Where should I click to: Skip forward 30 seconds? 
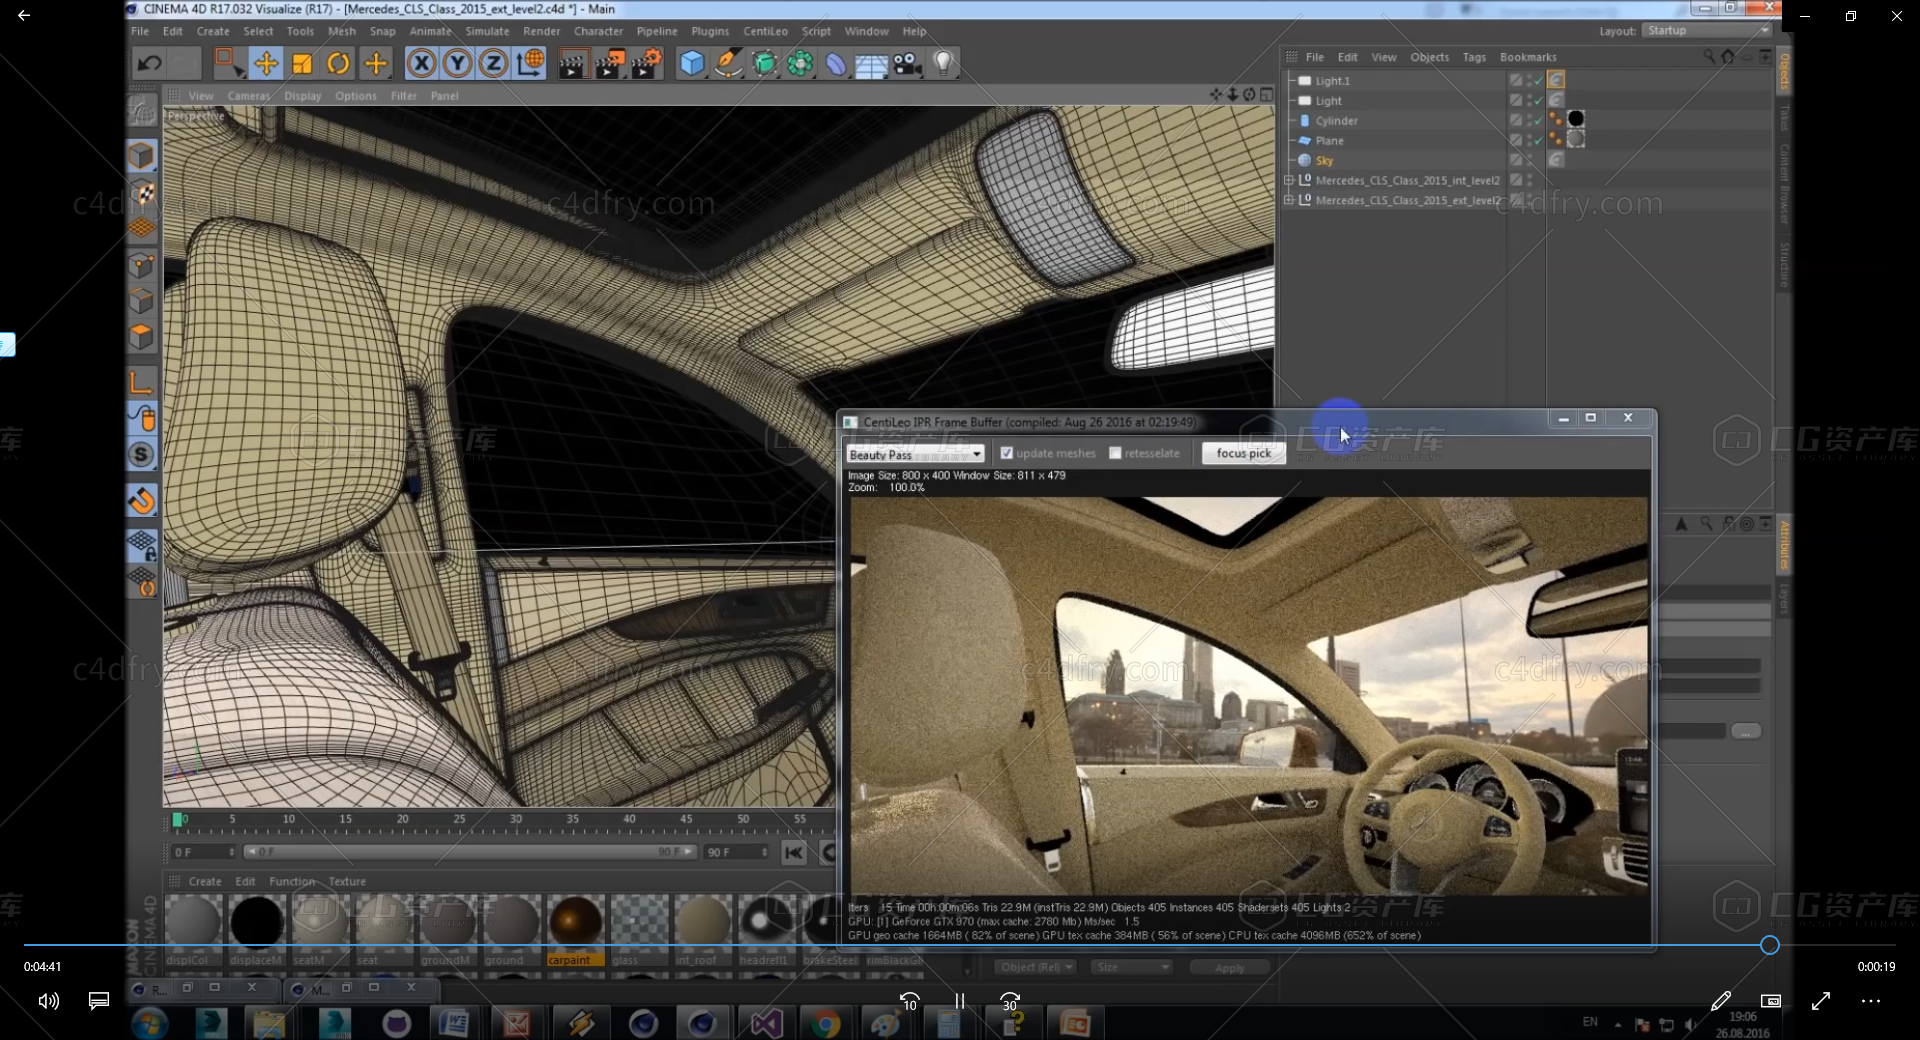(1010, 1001)
